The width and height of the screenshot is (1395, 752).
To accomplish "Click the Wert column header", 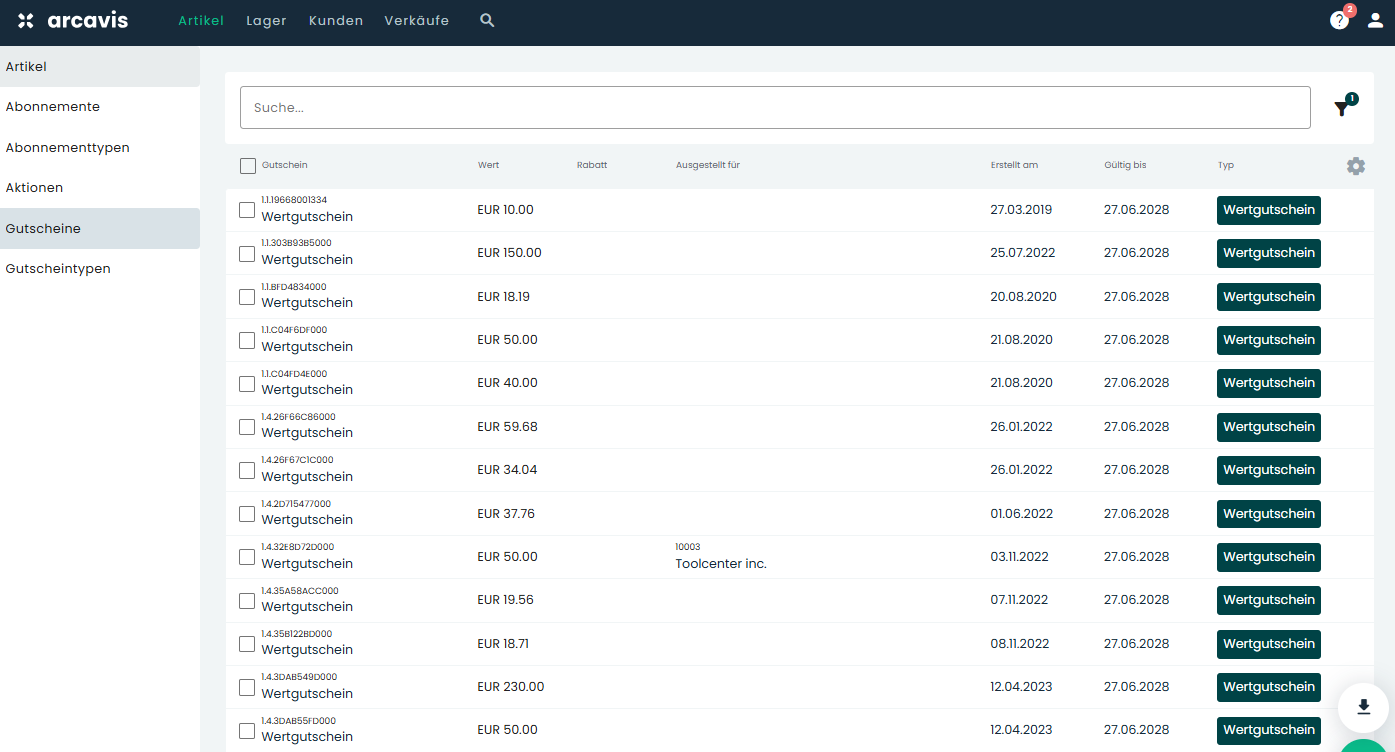I will click(x=488, y=165).
